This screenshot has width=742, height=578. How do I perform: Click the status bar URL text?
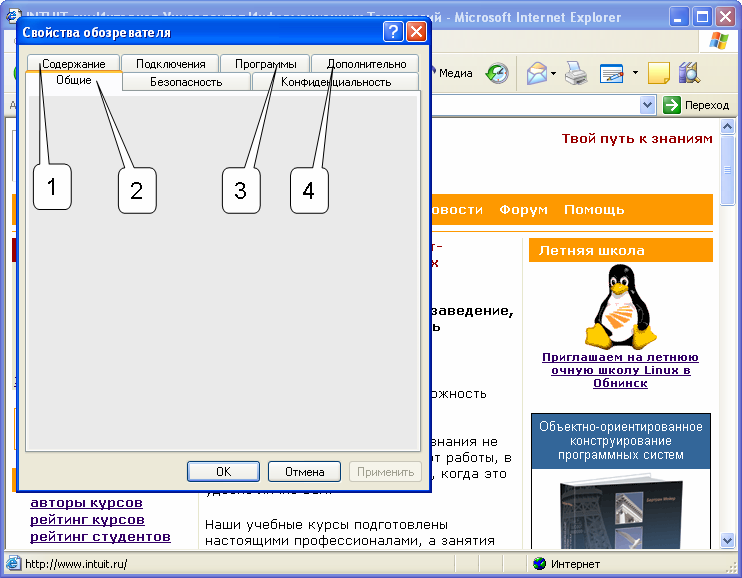tap(76, 564)
